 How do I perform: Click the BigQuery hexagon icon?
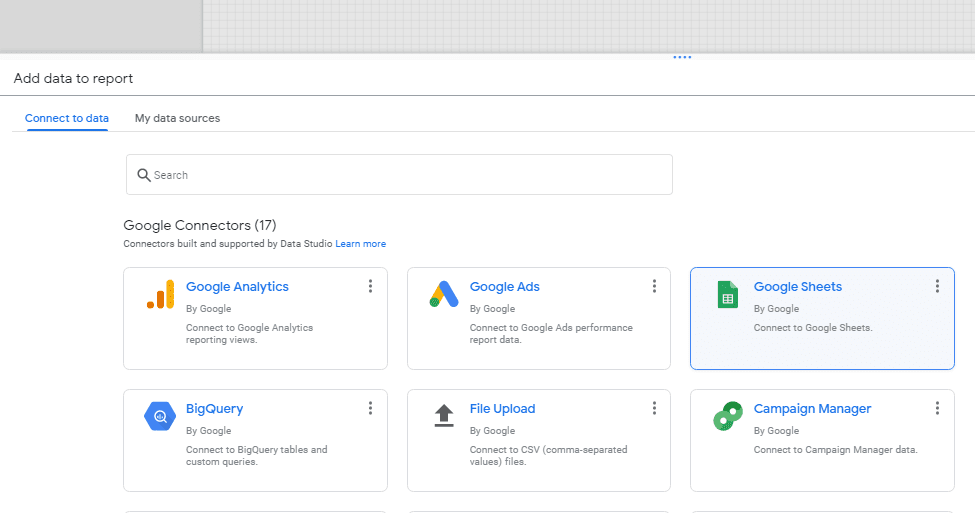(x=160, y=416)
